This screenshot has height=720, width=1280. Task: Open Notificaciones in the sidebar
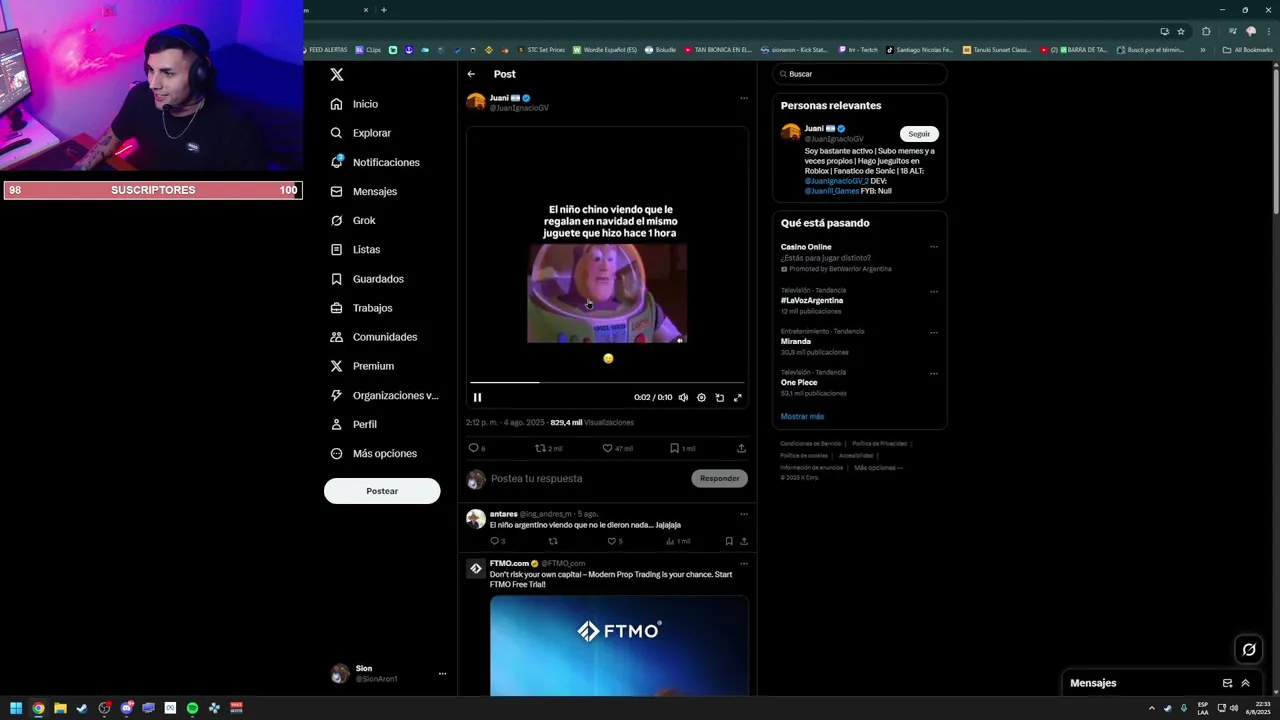tap(375, 162)
